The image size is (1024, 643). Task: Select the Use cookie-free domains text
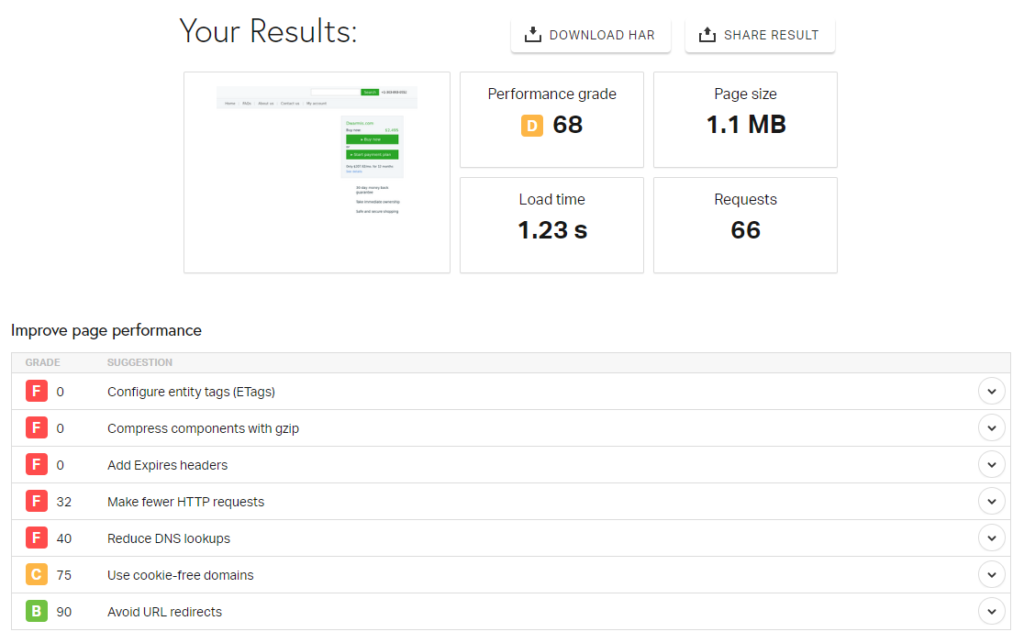coord(180,574)
